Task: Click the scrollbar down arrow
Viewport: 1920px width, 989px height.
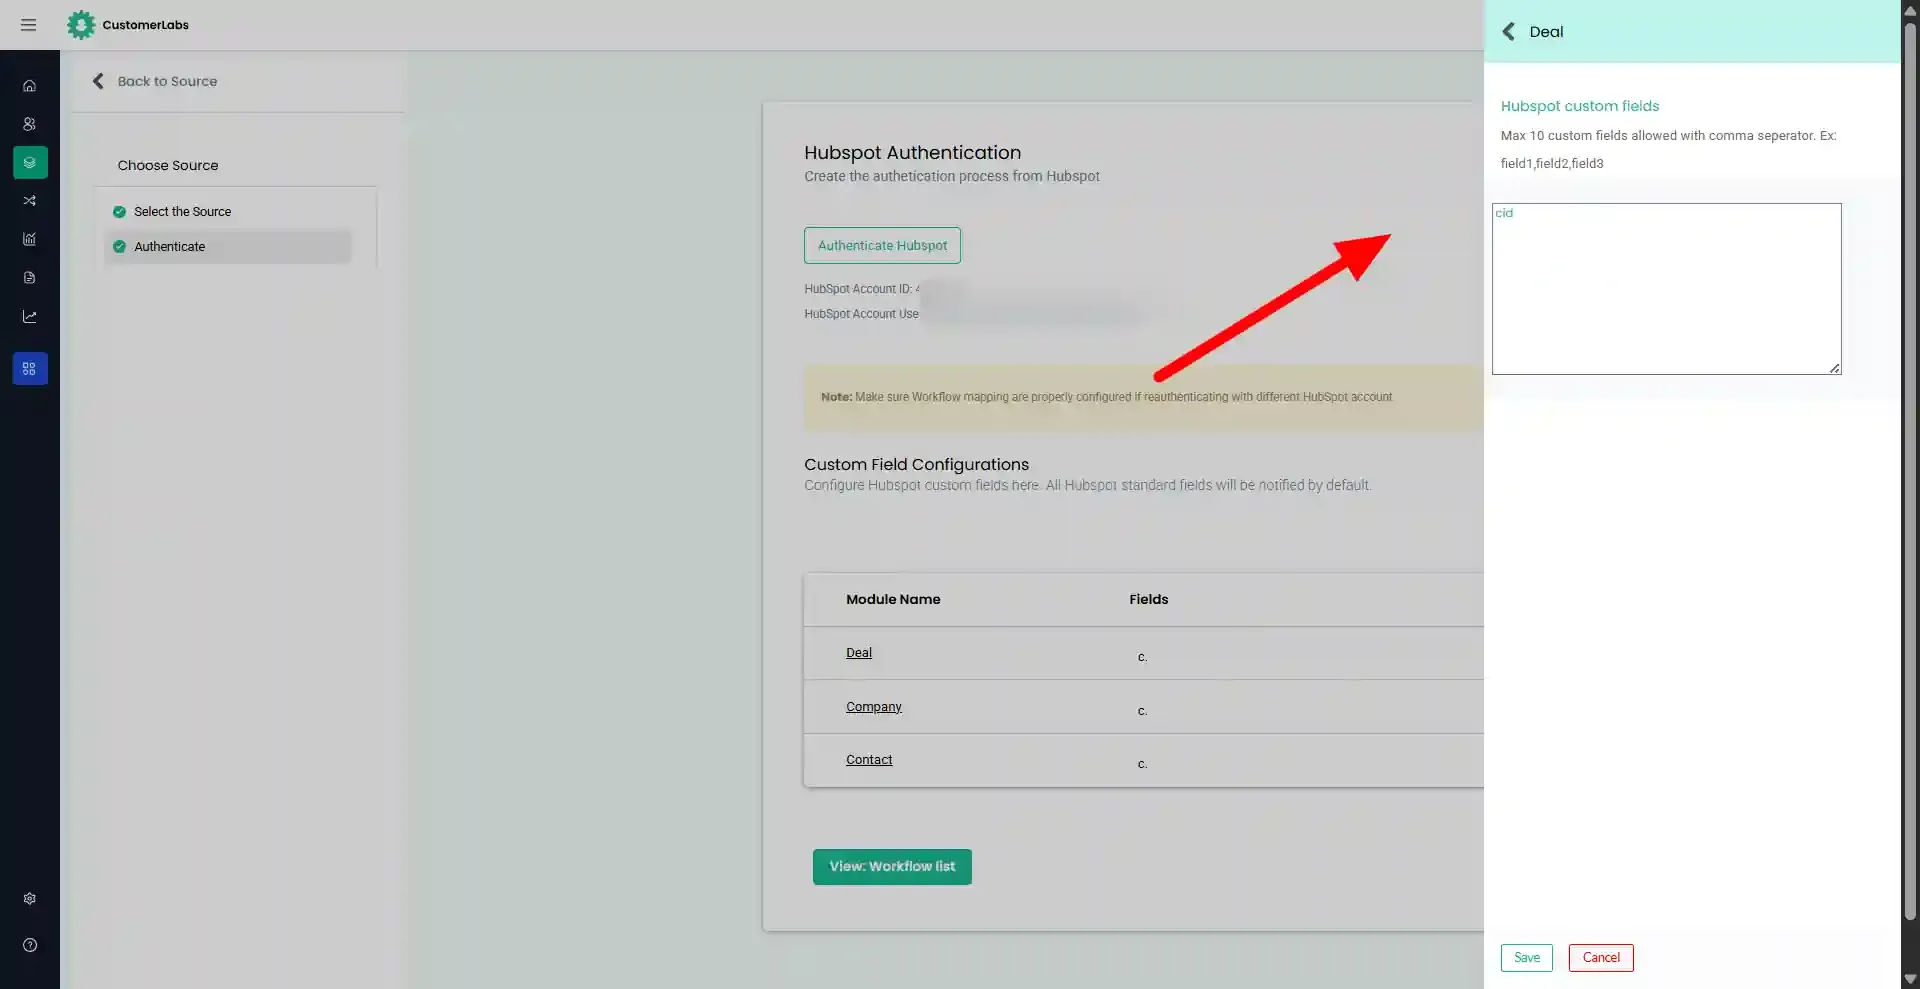Action: coord(1910,980)
